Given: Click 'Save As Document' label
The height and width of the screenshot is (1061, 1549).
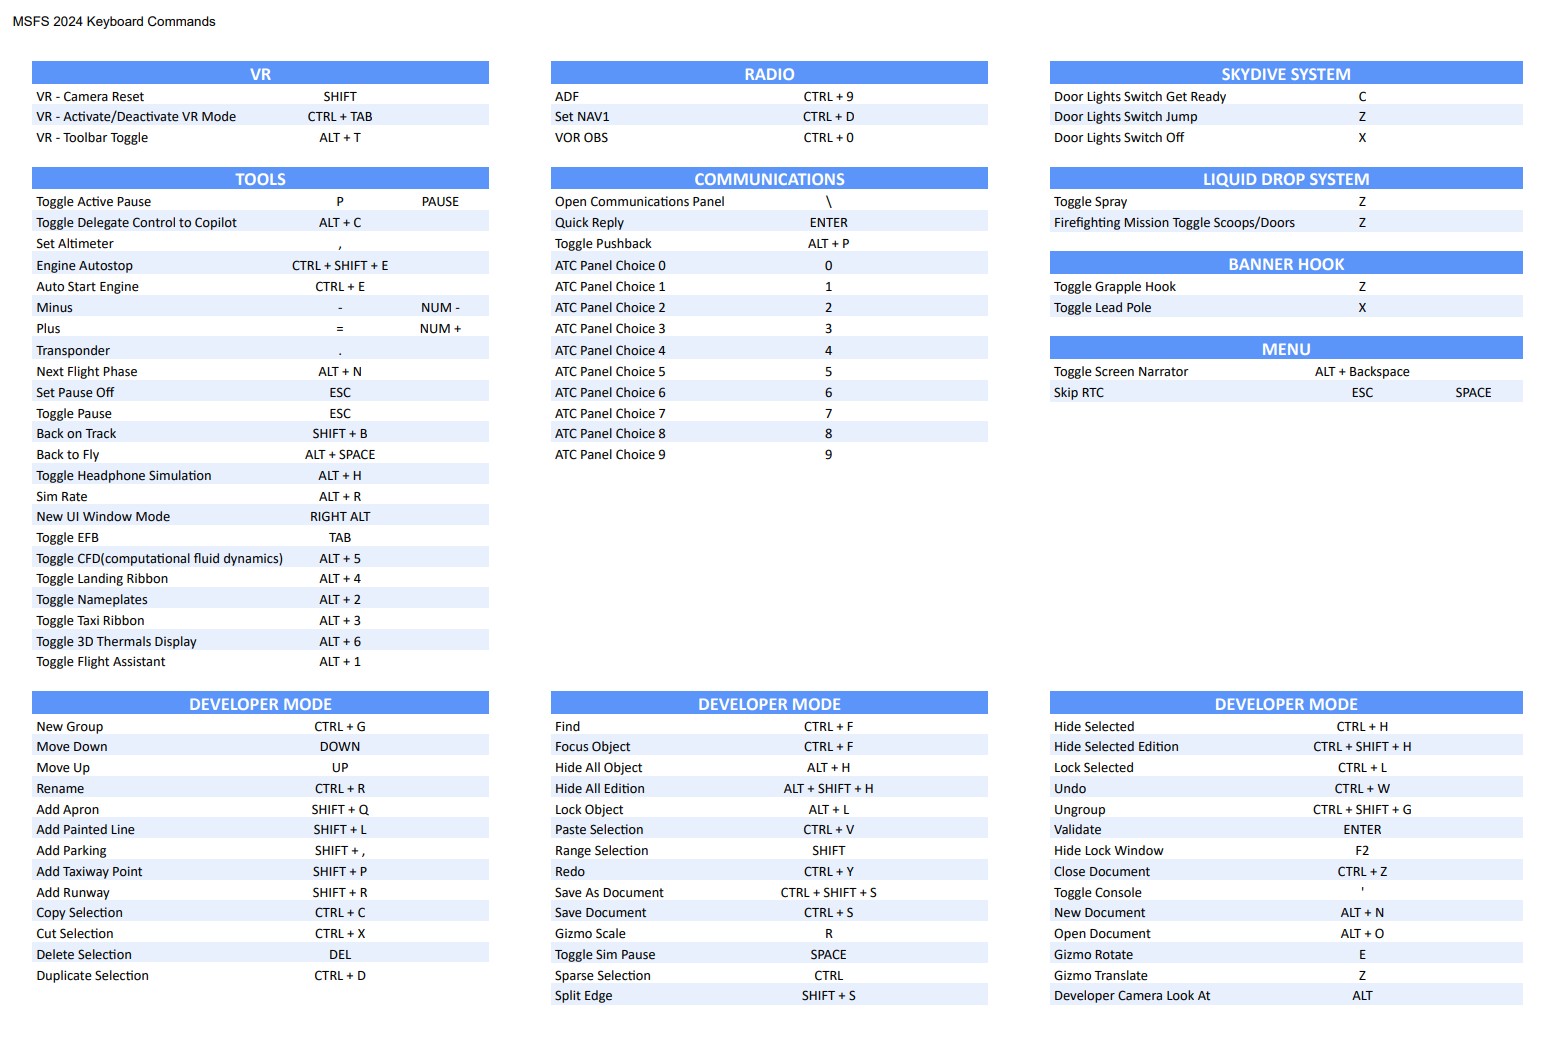Looking at the screenshot, I should point(609,893).
